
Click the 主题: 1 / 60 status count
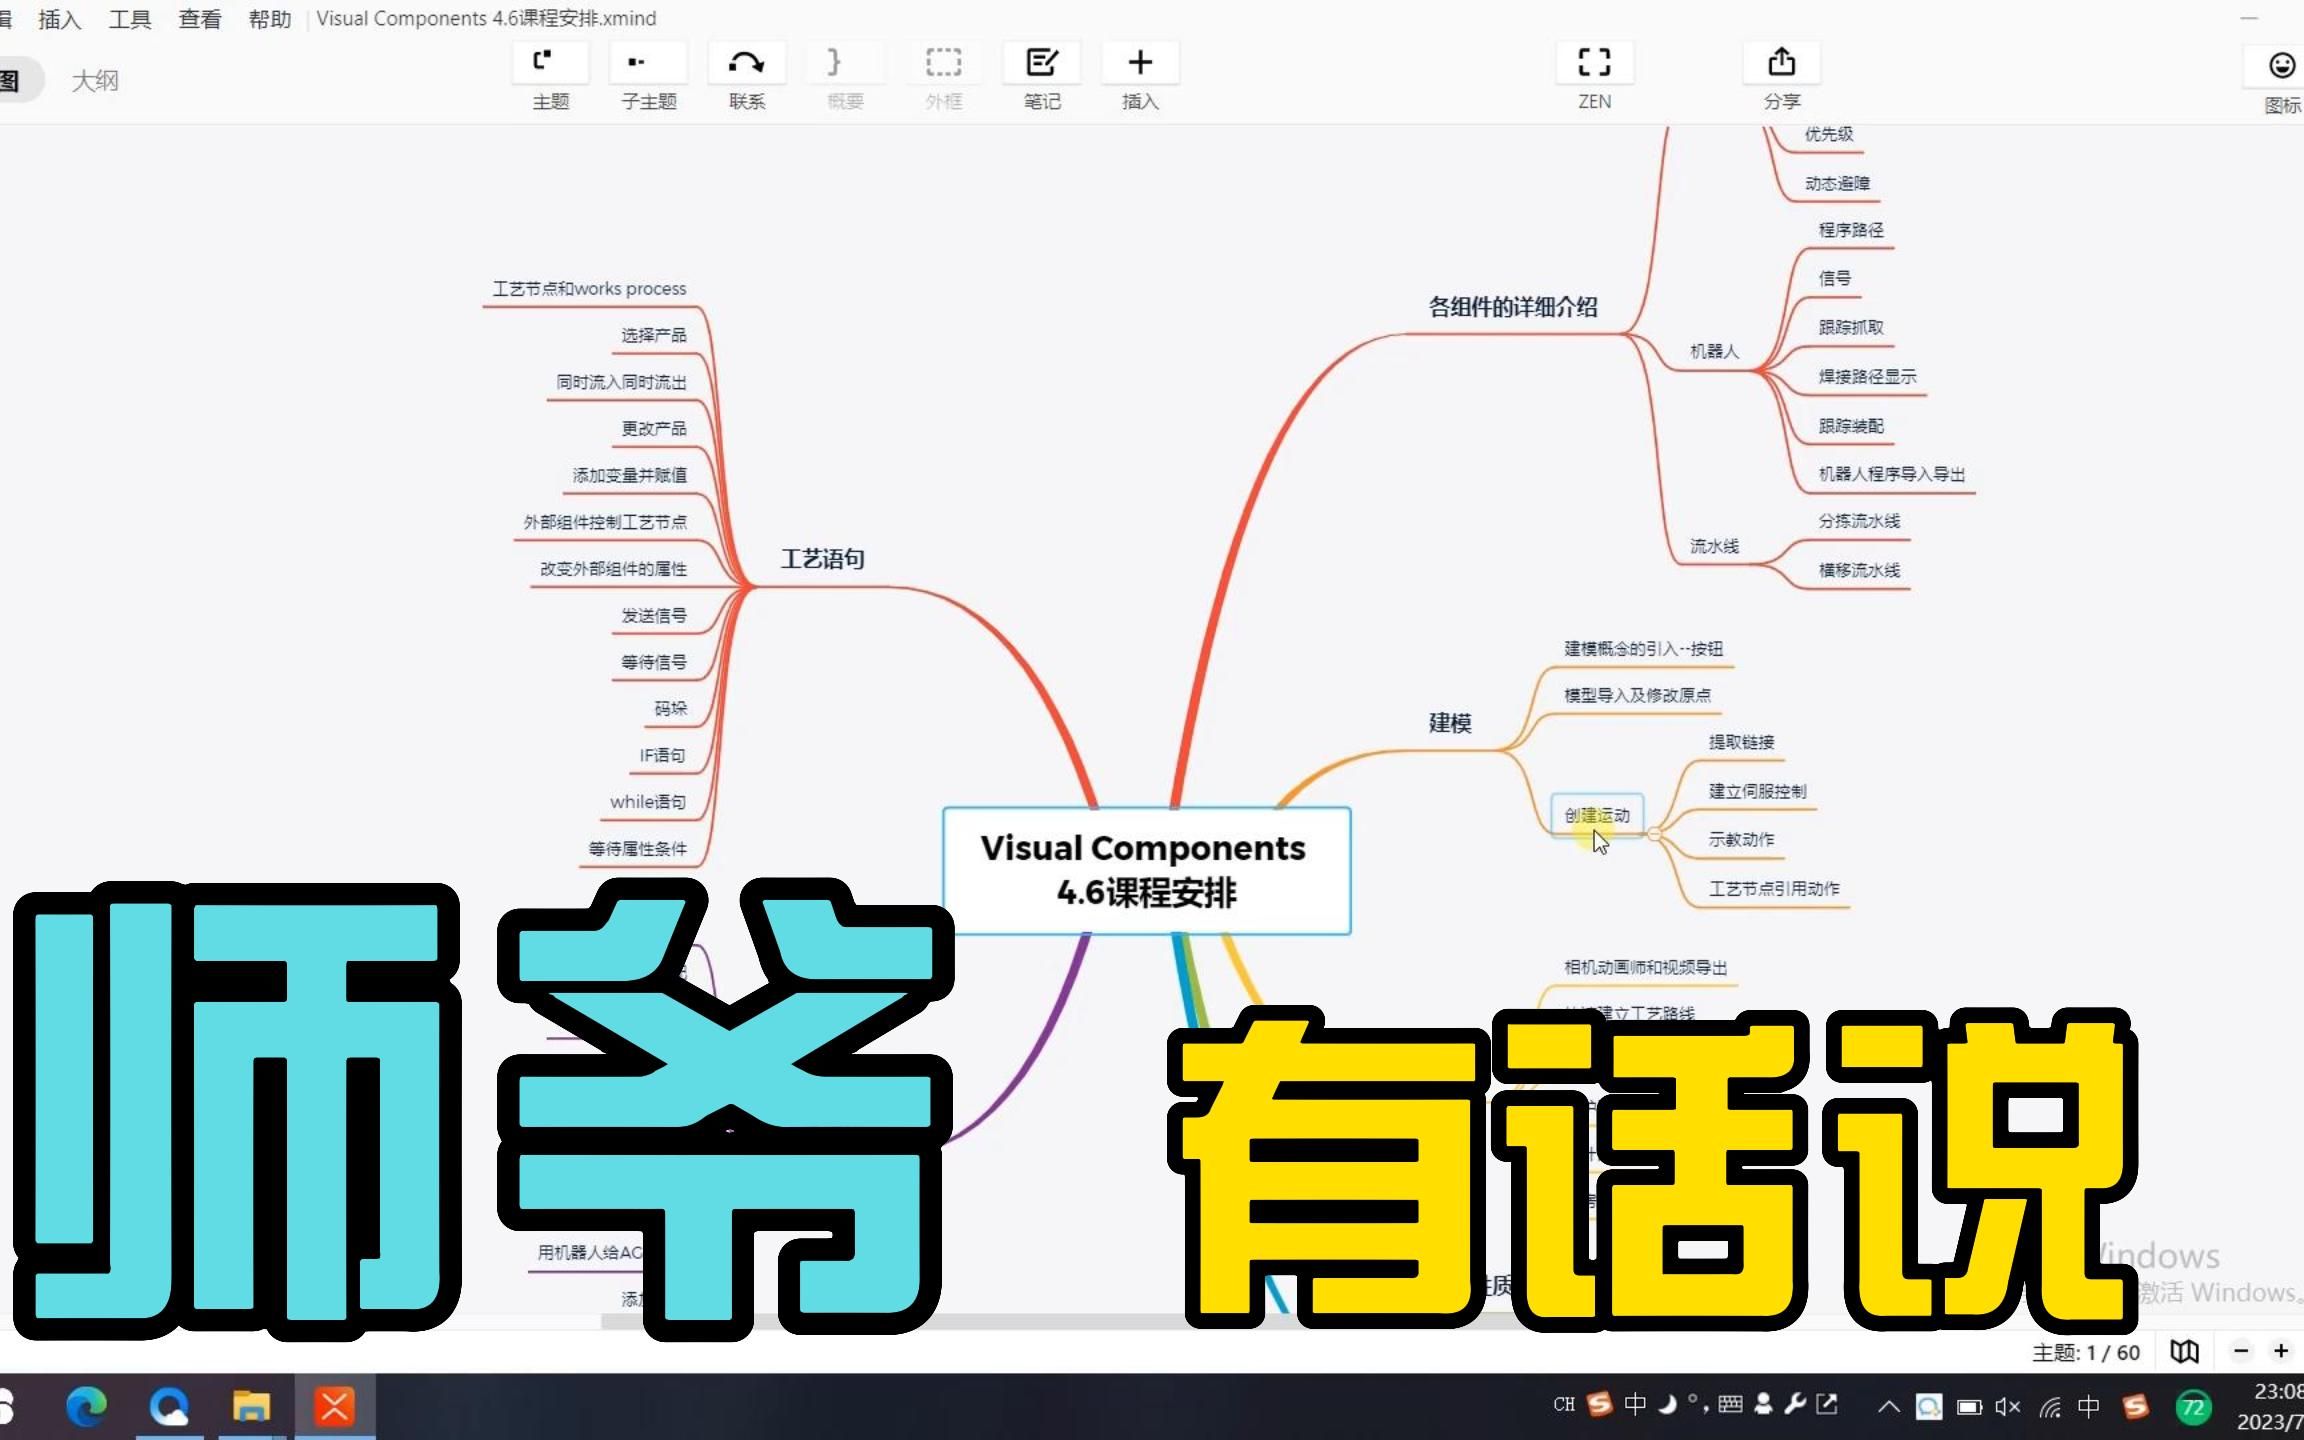tap(2085, 1352)
